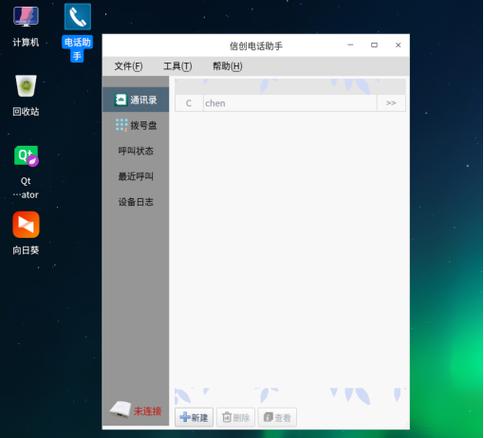Open the 文件(F) menu
This screenshot has height=438, width=484.
pos(128,66)
